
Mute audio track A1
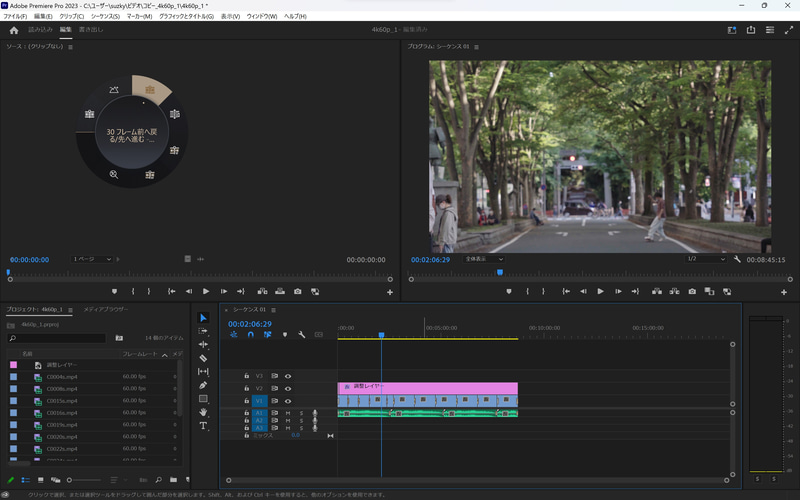[288, 412]
